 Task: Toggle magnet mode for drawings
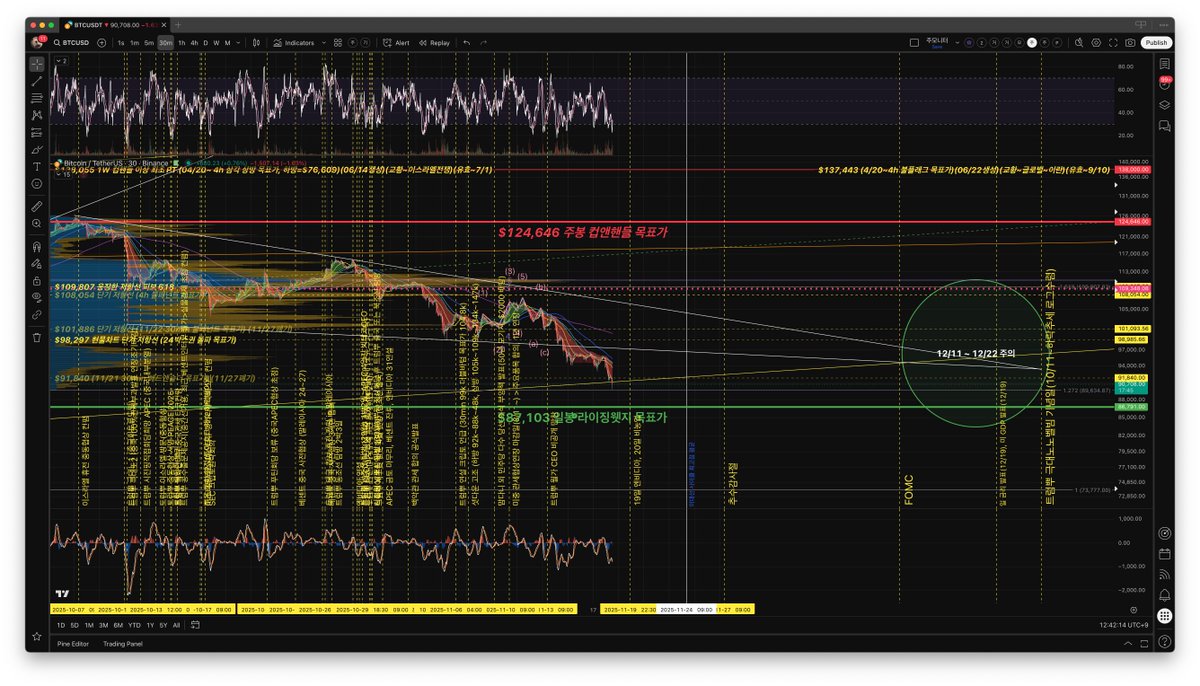click(x=37, y=246)
